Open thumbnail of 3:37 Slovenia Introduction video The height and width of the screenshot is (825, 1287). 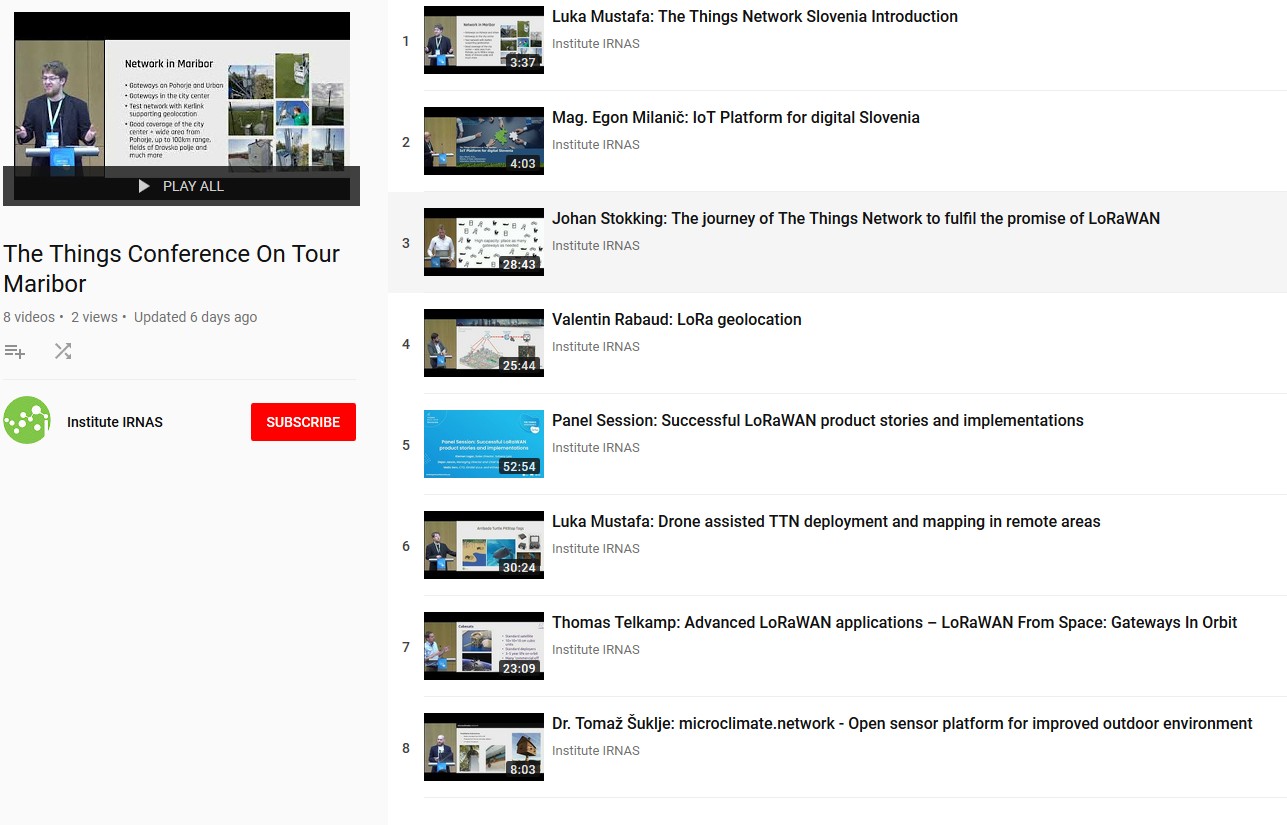point(484,40)
